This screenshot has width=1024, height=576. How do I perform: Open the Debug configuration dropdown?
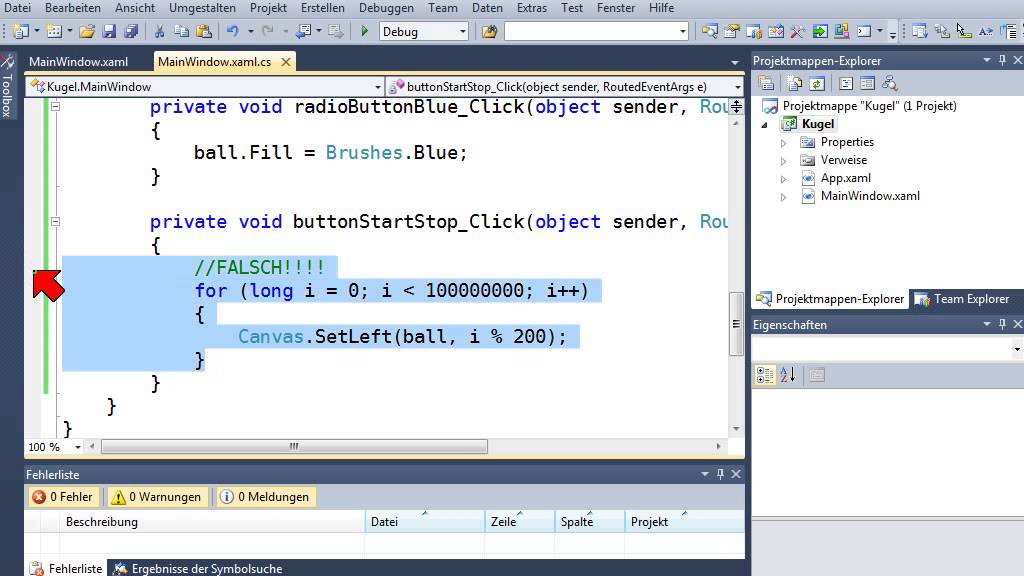coord(462,31)
